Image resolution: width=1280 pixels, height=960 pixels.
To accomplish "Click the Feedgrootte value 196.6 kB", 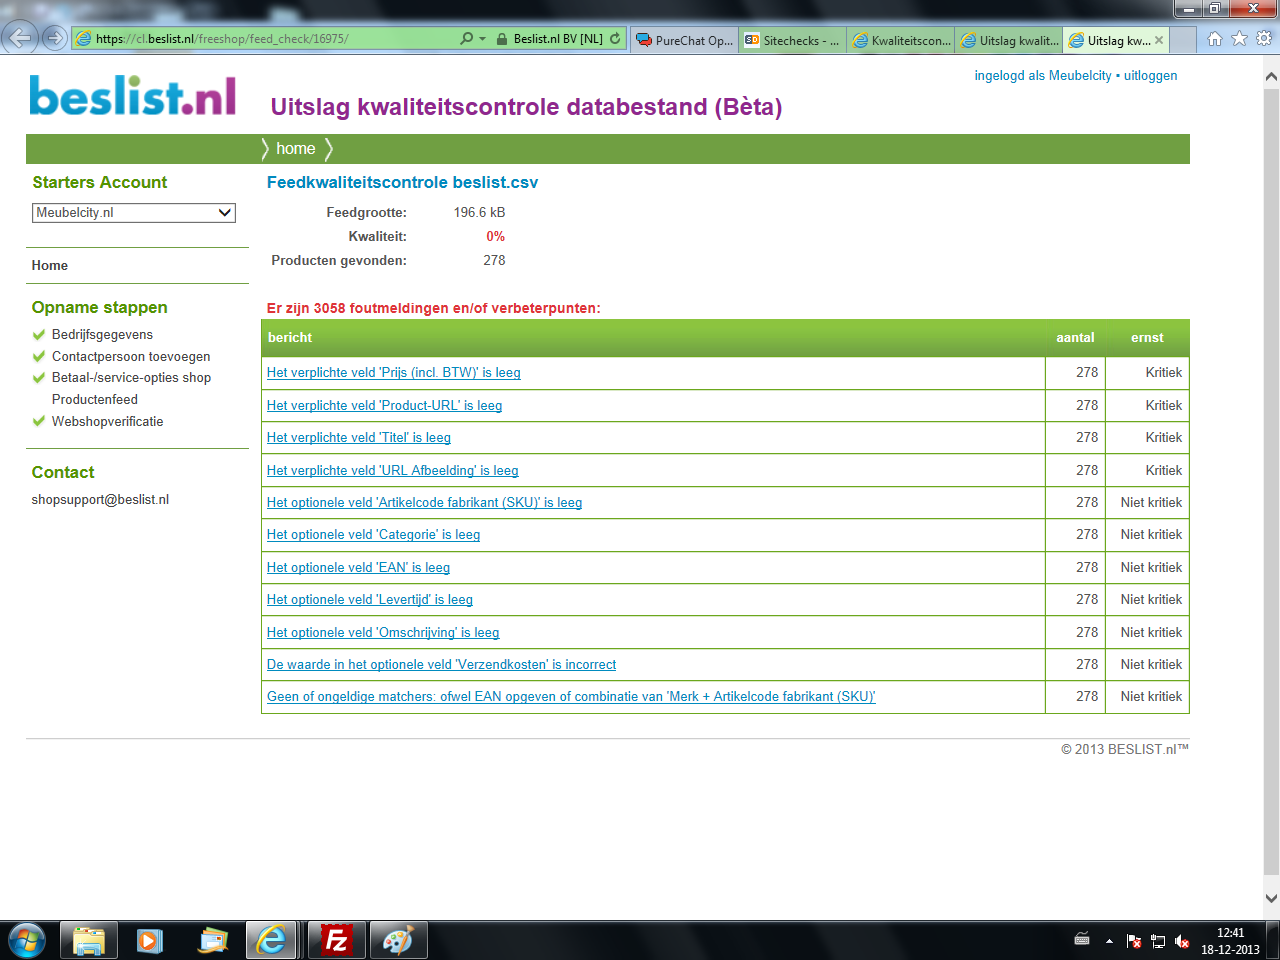I will click(x=479, y=213).
